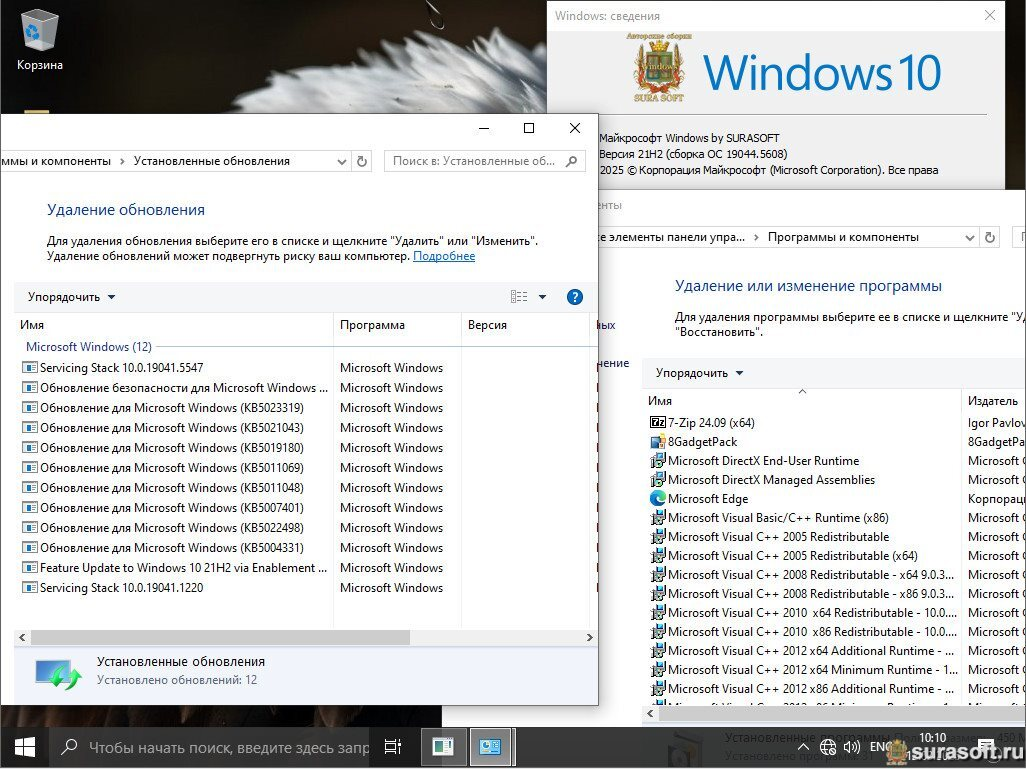Select the Microsoft Edge program icon
The image size is (1026, 769).
pos(657,499)
